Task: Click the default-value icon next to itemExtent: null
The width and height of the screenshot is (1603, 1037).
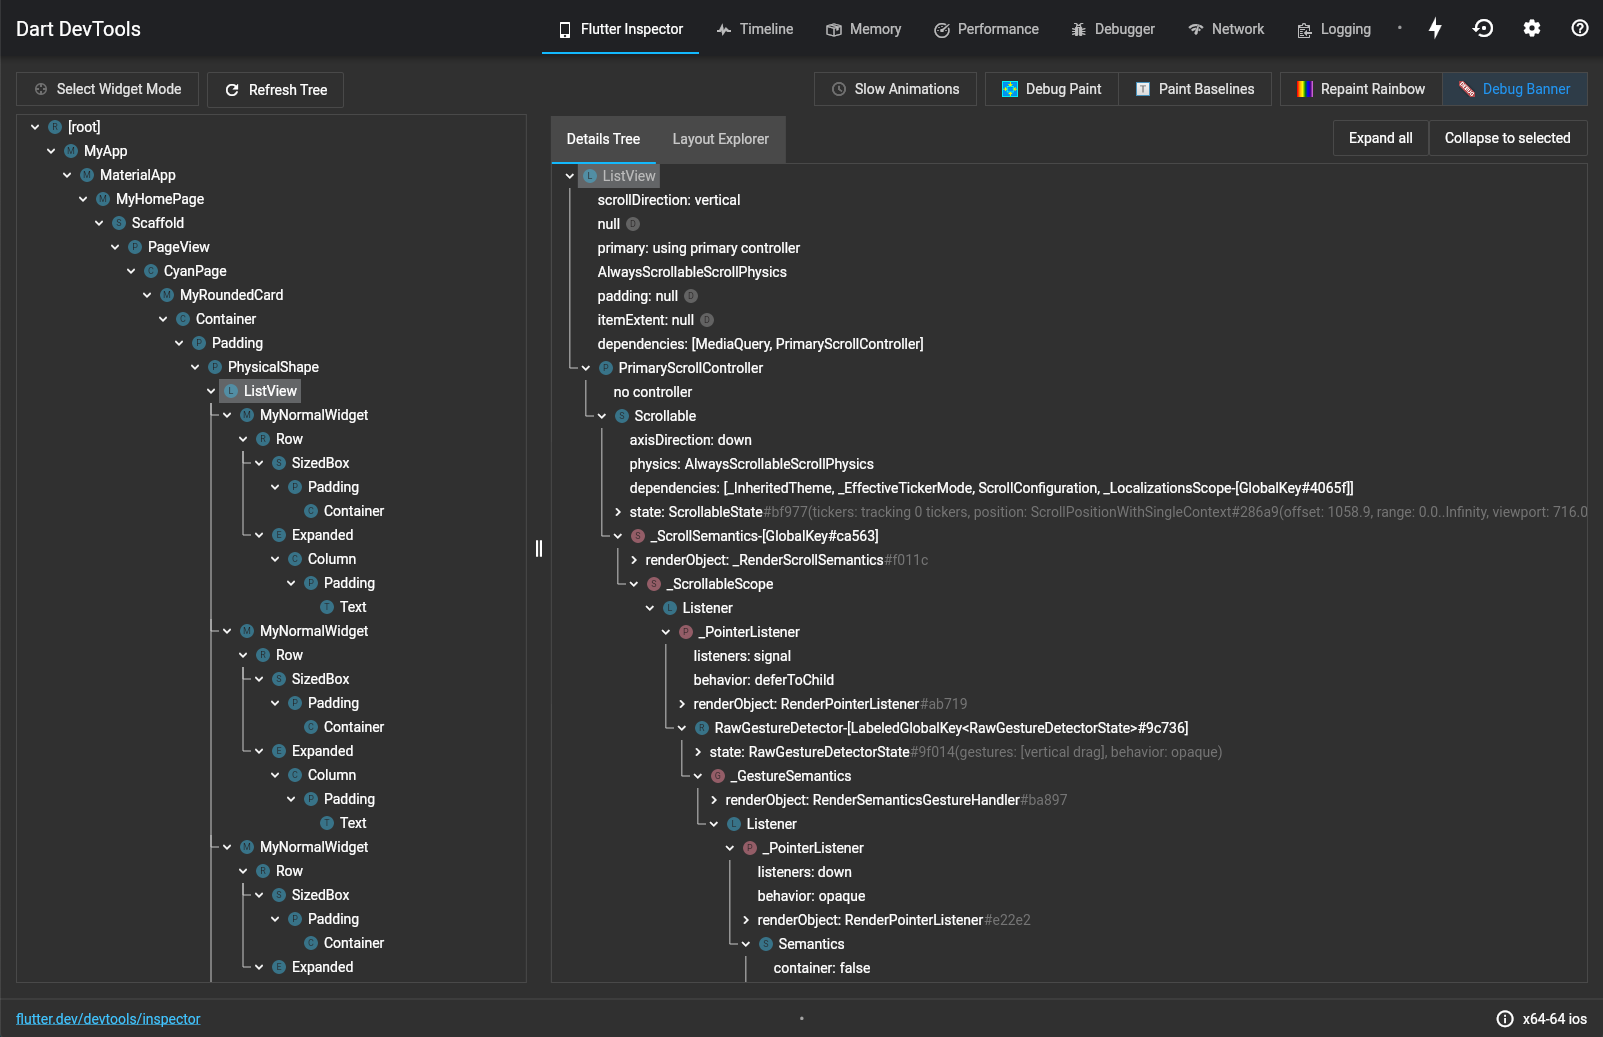Action: tap(707, 320)
